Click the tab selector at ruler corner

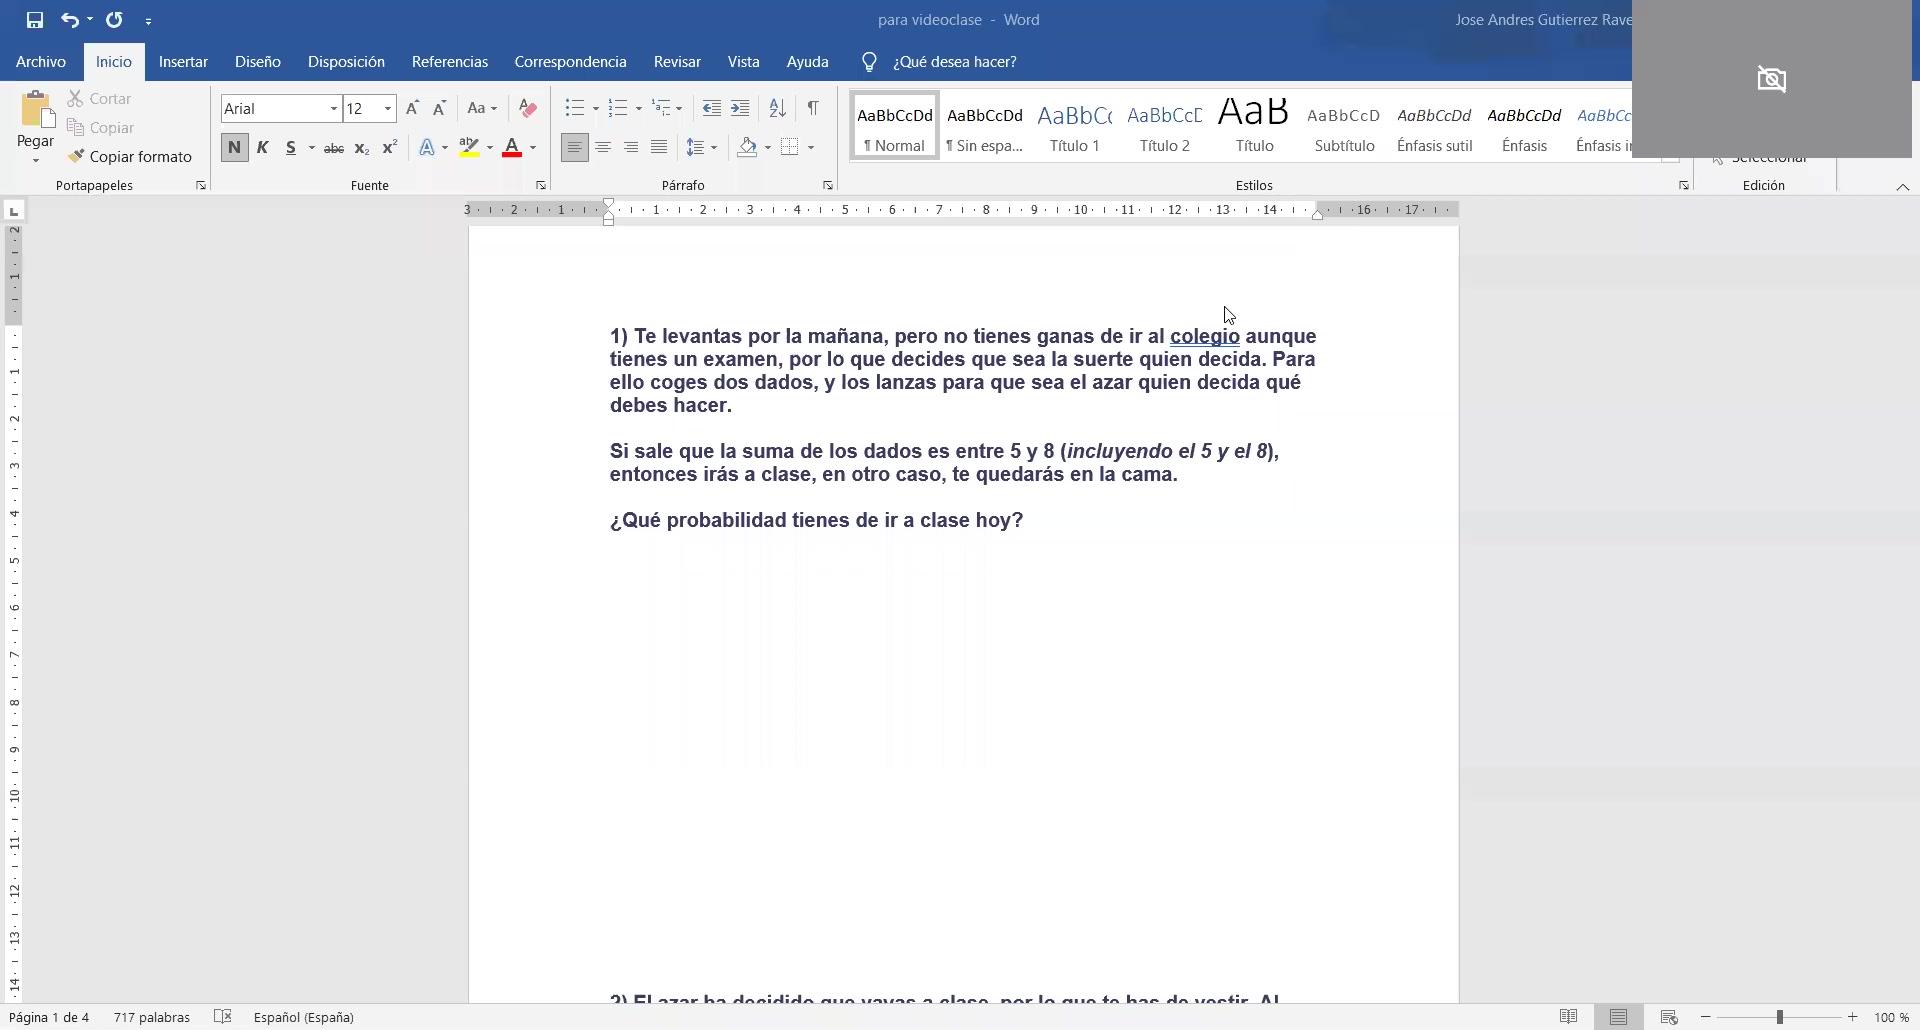(14, 211)
